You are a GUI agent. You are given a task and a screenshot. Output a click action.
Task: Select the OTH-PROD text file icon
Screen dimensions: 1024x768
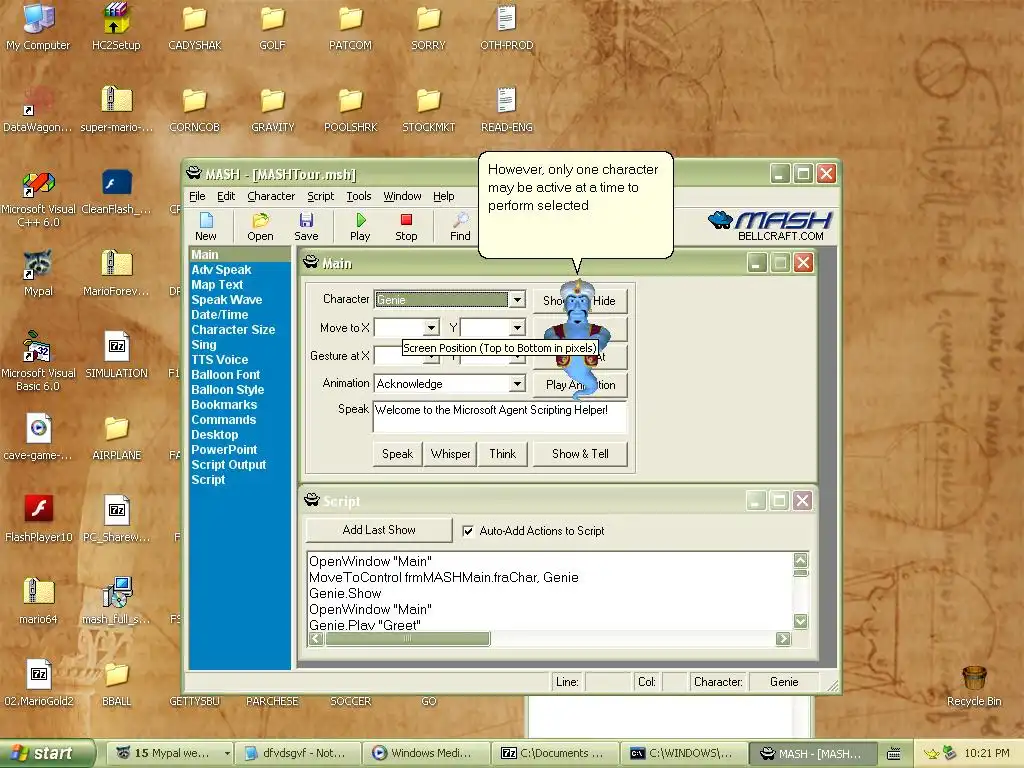[x=507, y=18]
